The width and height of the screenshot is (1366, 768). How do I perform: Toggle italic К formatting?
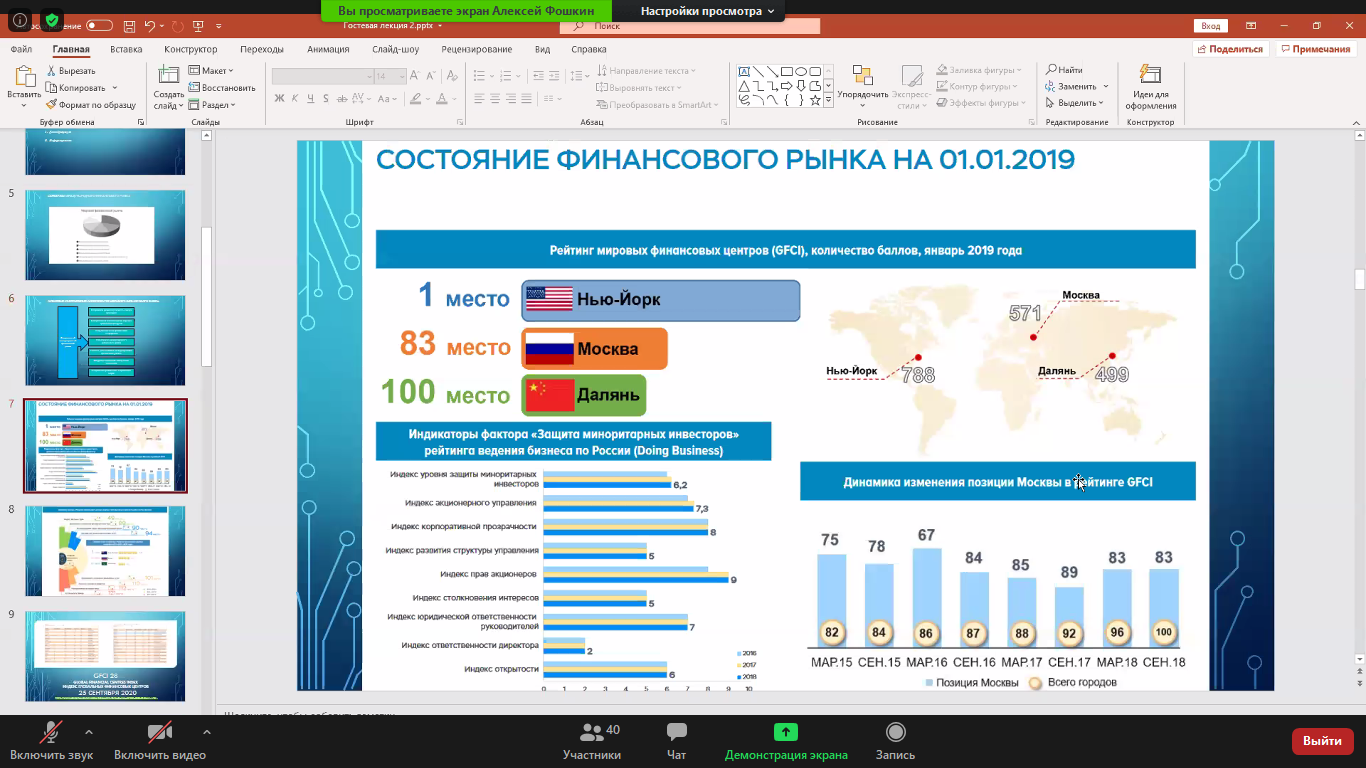(296, 98)
